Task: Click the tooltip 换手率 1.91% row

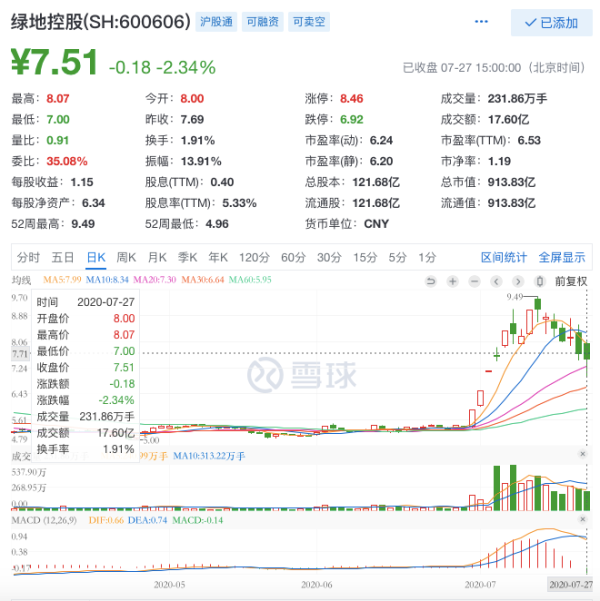Action: [85, 449]
